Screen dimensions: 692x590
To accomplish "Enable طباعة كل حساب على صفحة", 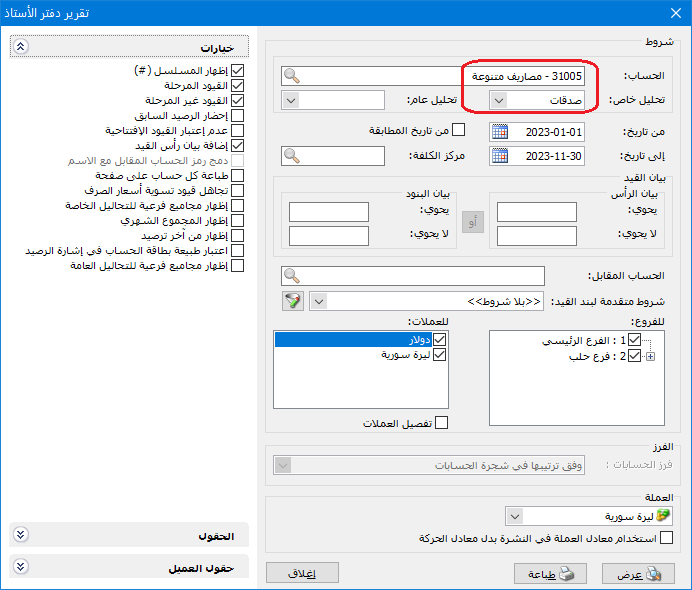I will point(237,176).
